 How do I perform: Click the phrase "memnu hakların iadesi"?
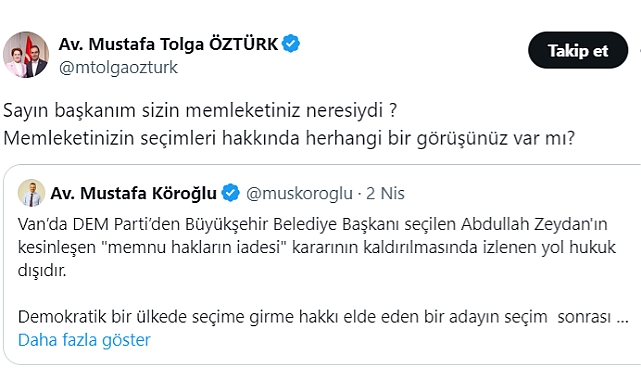coord(195,247)
